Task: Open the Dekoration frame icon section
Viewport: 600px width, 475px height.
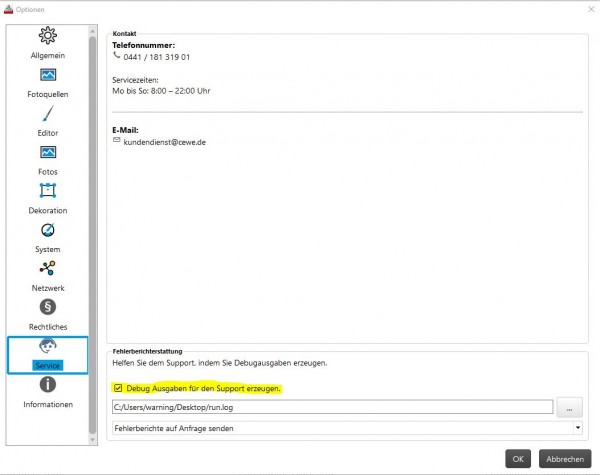Action: tap(48, 191)
